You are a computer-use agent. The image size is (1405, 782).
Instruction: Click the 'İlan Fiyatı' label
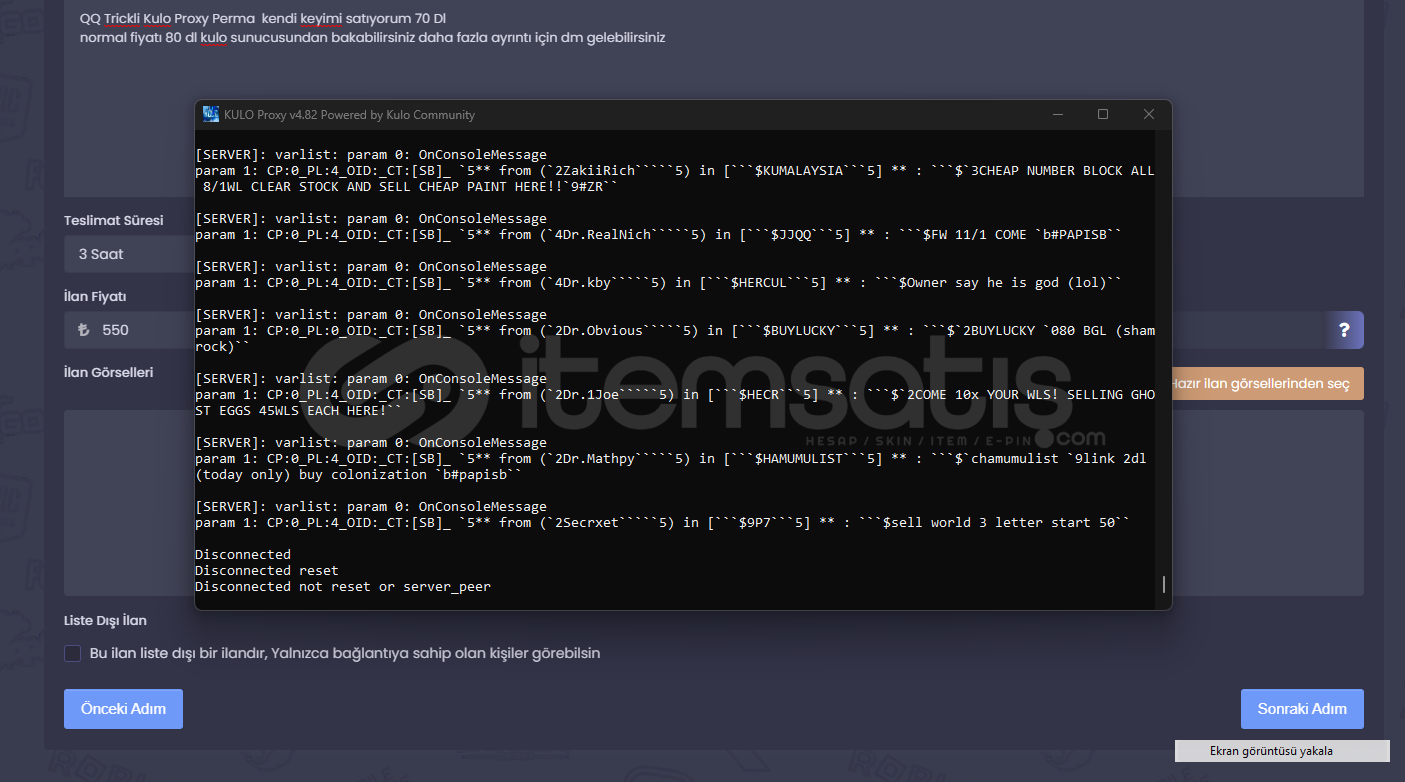point(95,297)
